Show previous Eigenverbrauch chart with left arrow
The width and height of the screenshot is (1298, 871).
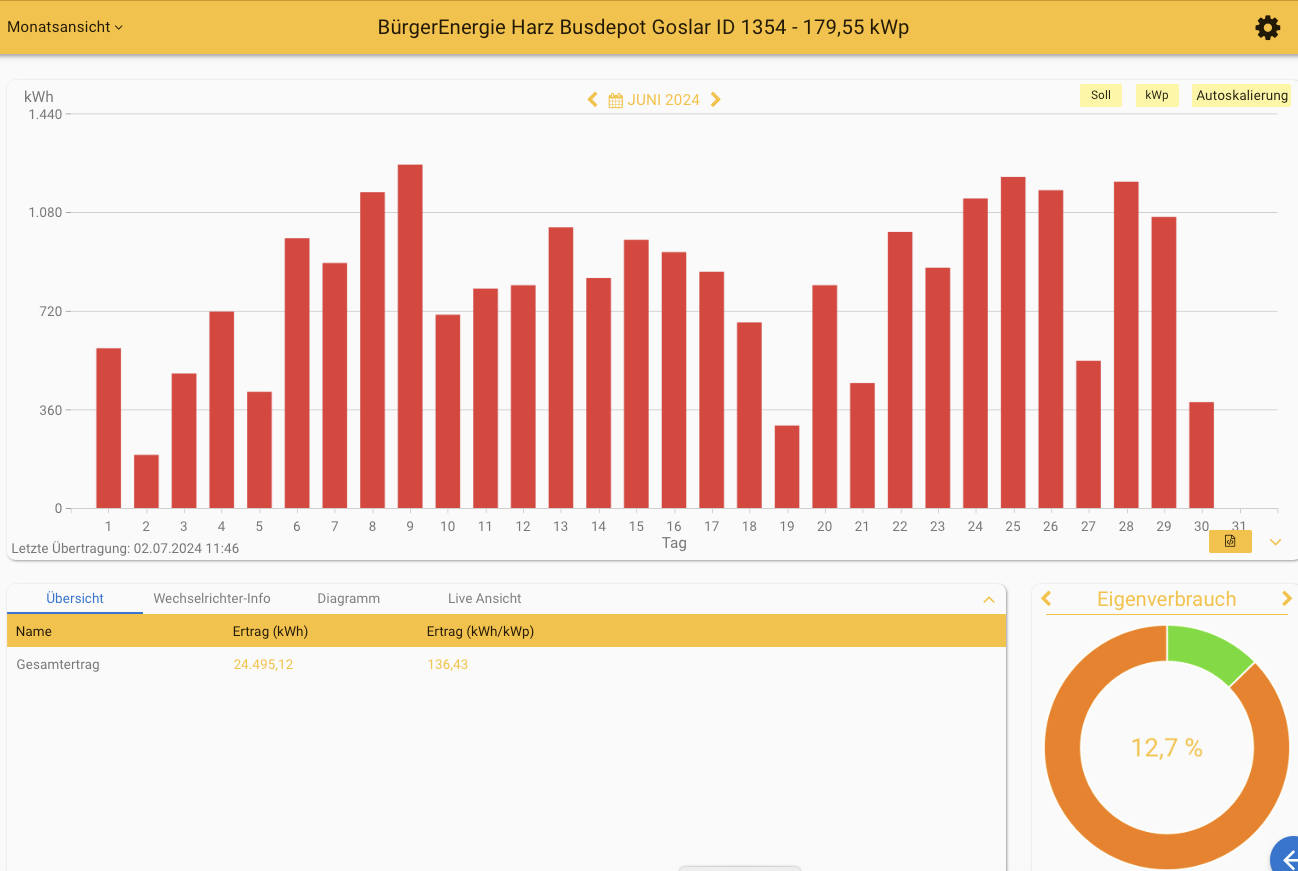(x=1047, y=599)
